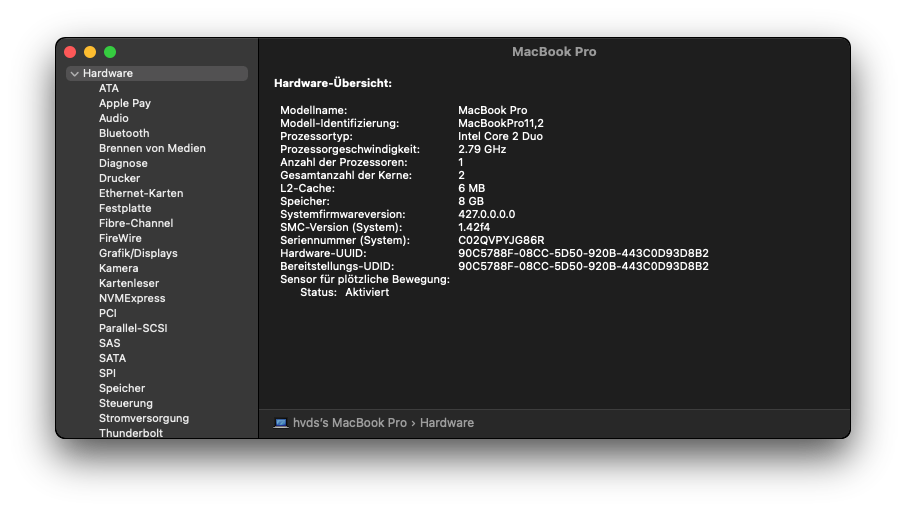This screenshot has height=512, width=906.
Task: Click Hardware in the path bar
Action: point(447,423)
